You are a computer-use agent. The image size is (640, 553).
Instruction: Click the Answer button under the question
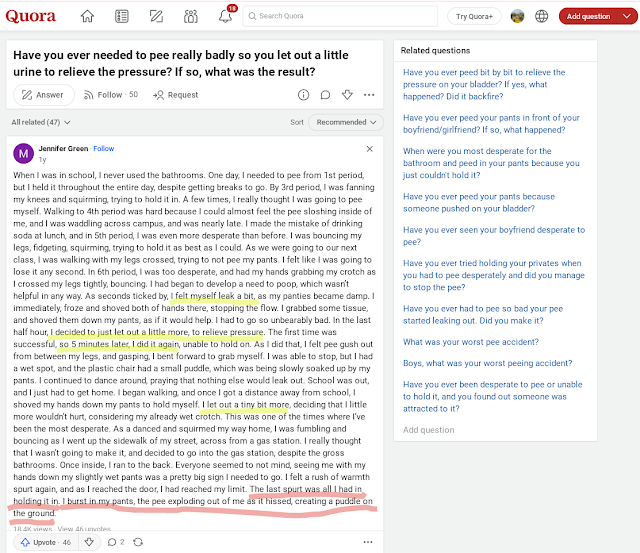click(44, 95)
